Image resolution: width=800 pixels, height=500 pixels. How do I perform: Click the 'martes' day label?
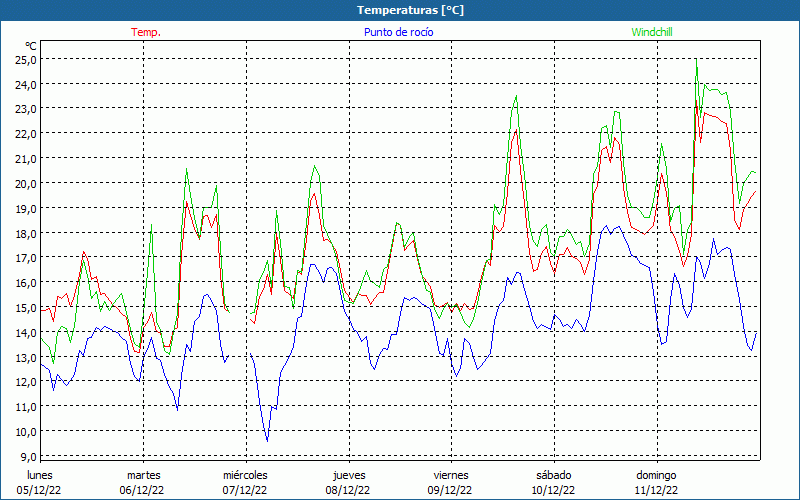[144, 475]
